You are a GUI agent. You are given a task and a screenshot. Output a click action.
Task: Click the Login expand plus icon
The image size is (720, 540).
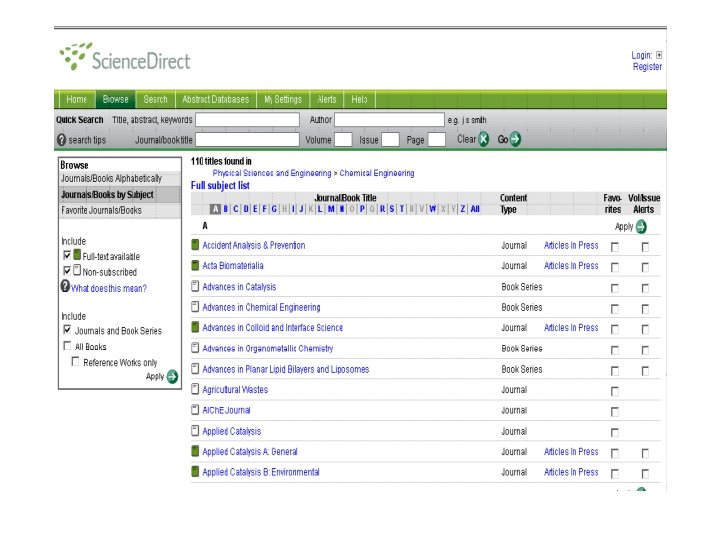(659, 55)
